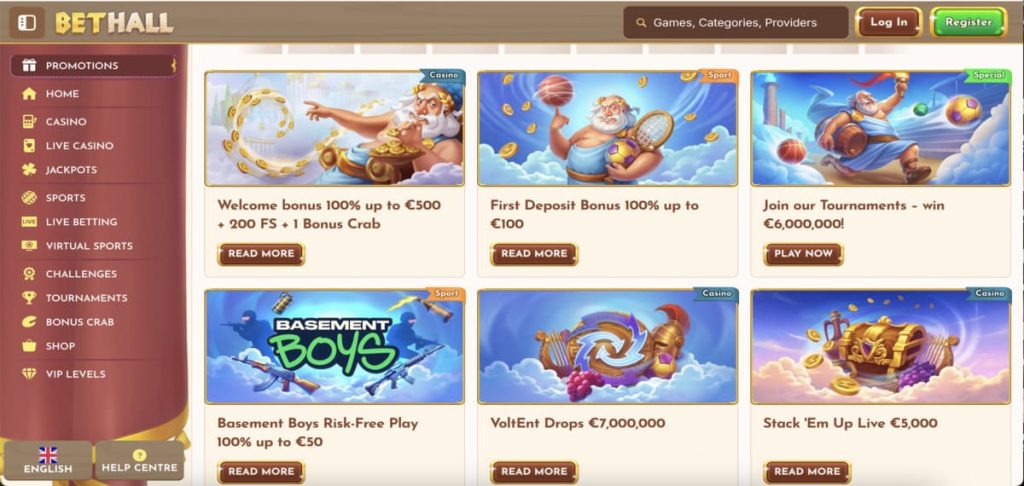1024x486 pixels.
Task: Open Jackpots via the clover icon
Action: [29, 170]
